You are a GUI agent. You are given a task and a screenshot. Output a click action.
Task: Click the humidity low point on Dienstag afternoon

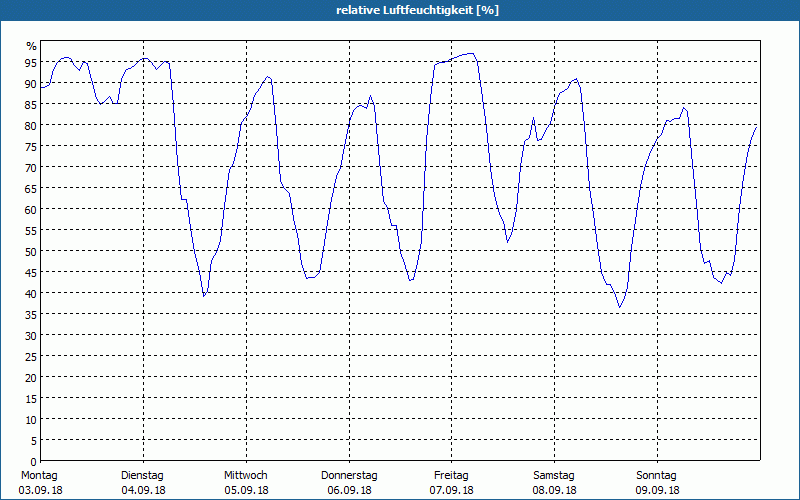point(204,296)
